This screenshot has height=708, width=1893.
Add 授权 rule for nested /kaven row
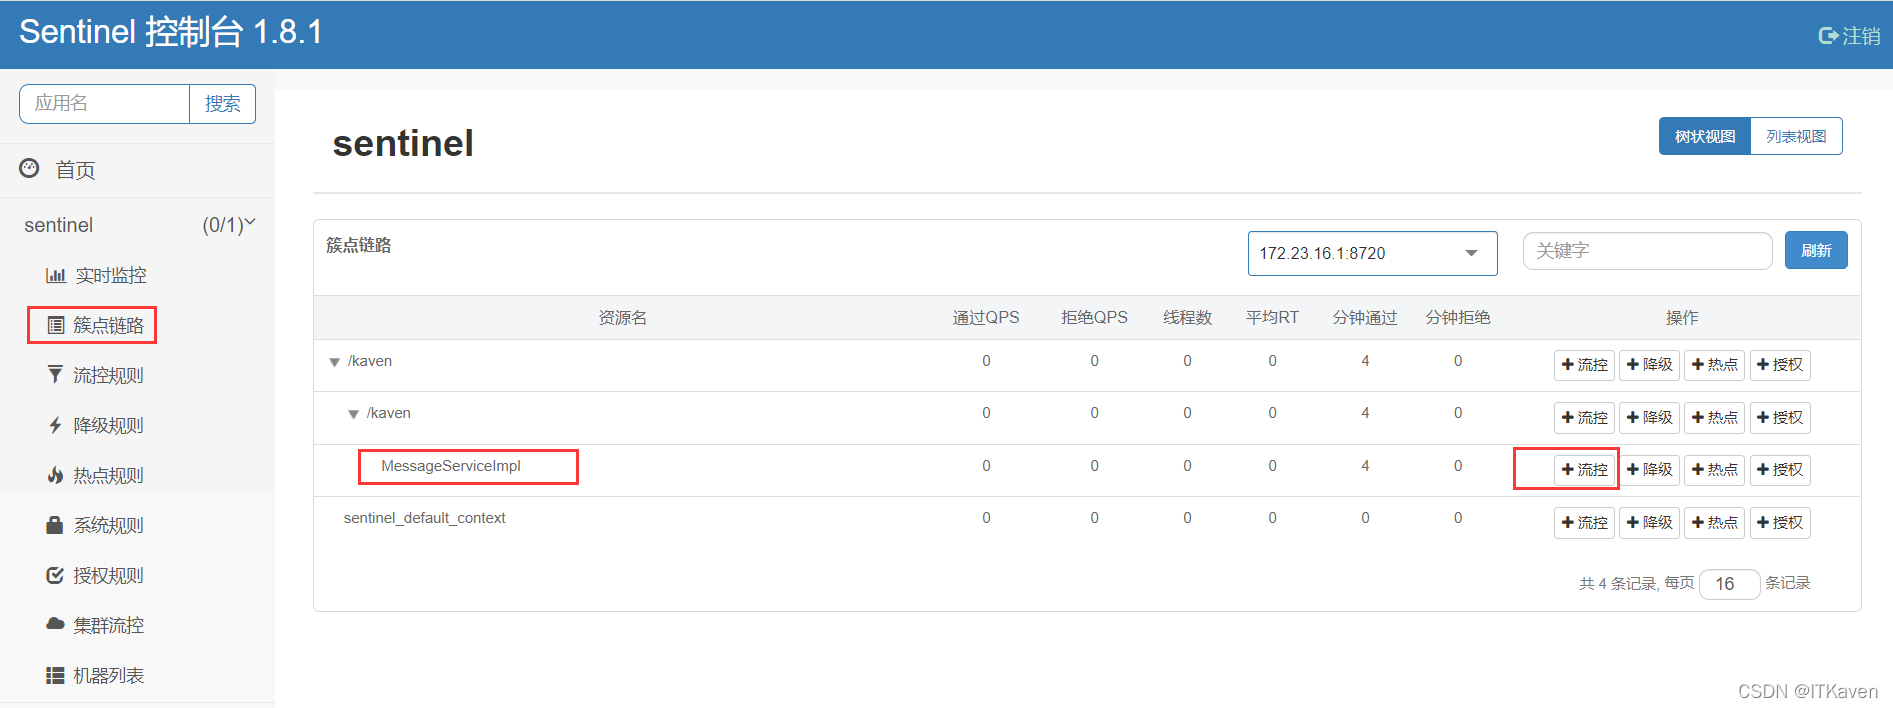pos(1780,418)
